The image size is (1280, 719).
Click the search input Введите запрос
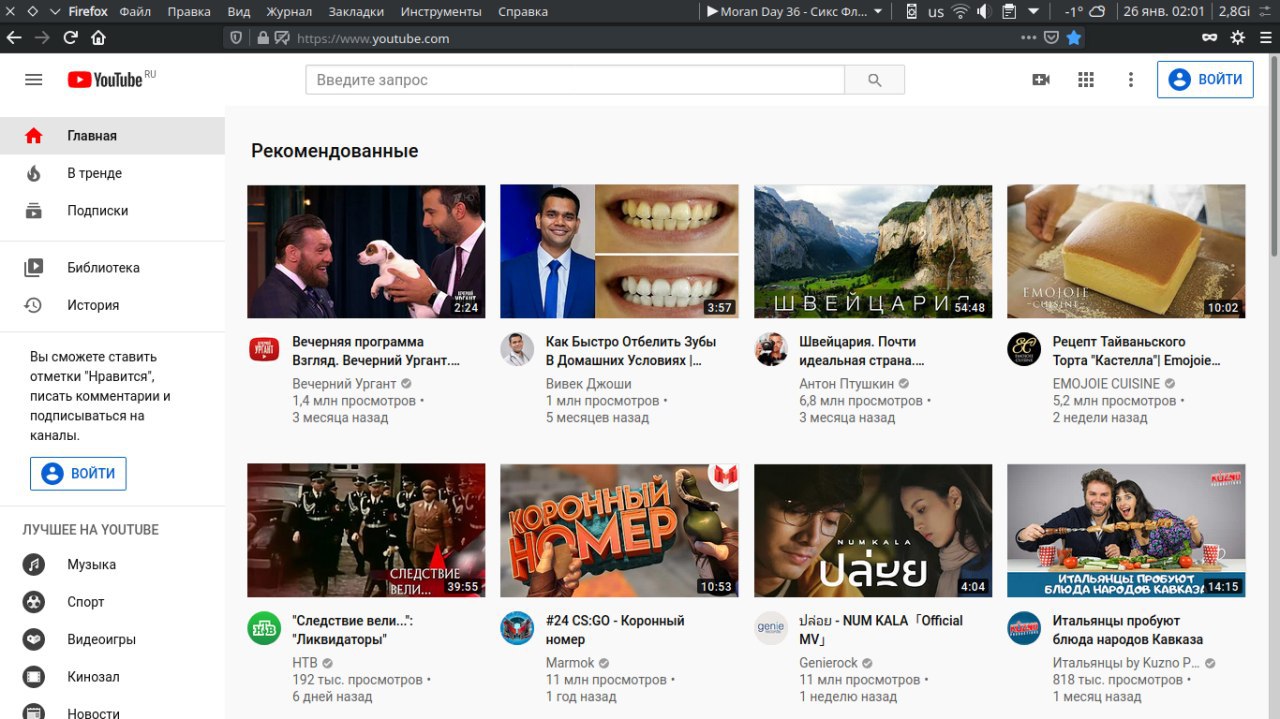click(575, 80)
